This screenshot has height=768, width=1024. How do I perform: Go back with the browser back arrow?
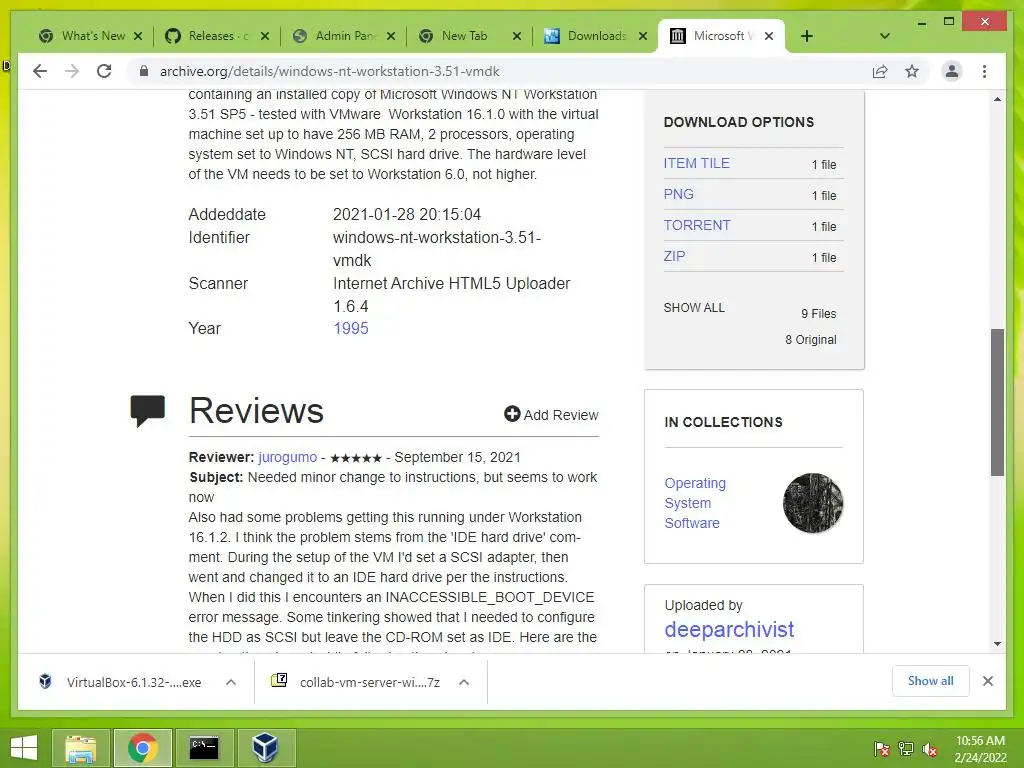tap(40, 71)
